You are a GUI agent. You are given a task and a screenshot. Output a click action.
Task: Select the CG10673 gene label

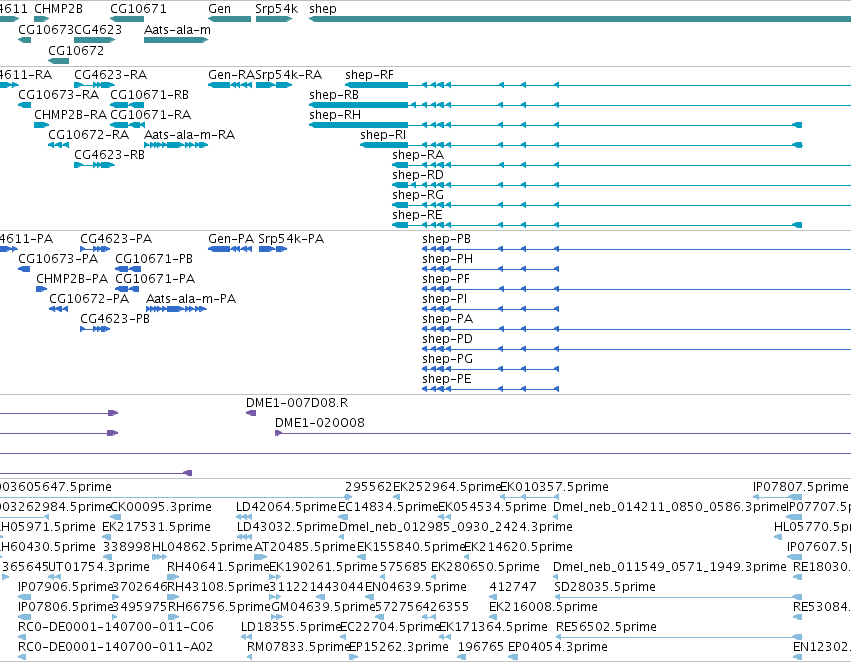[46, 29]
